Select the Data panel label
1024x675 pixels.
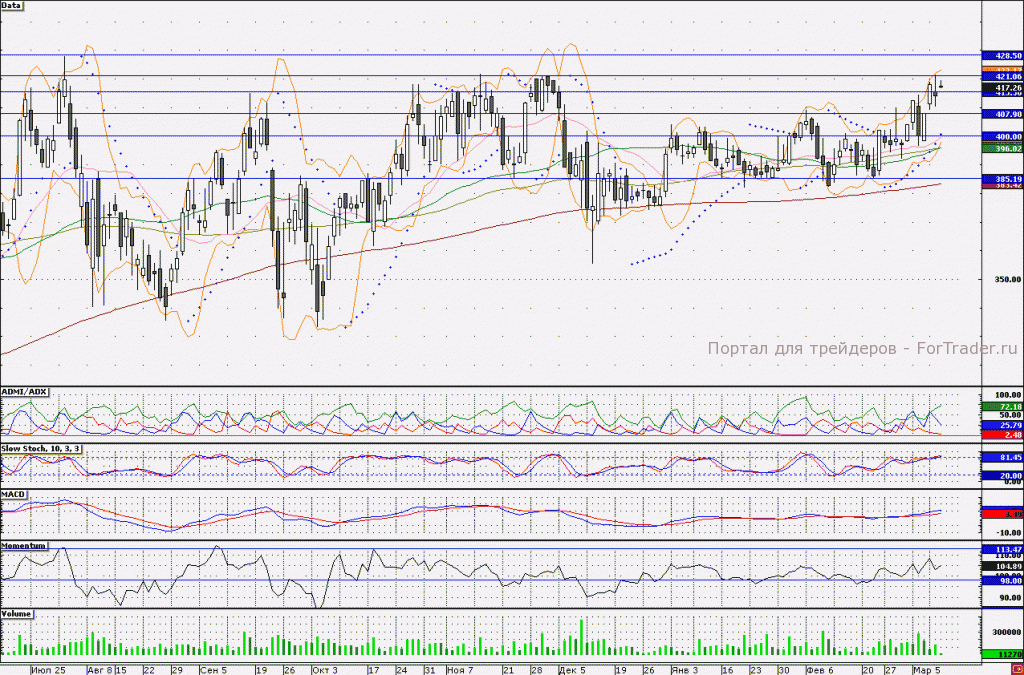[12, 5]
